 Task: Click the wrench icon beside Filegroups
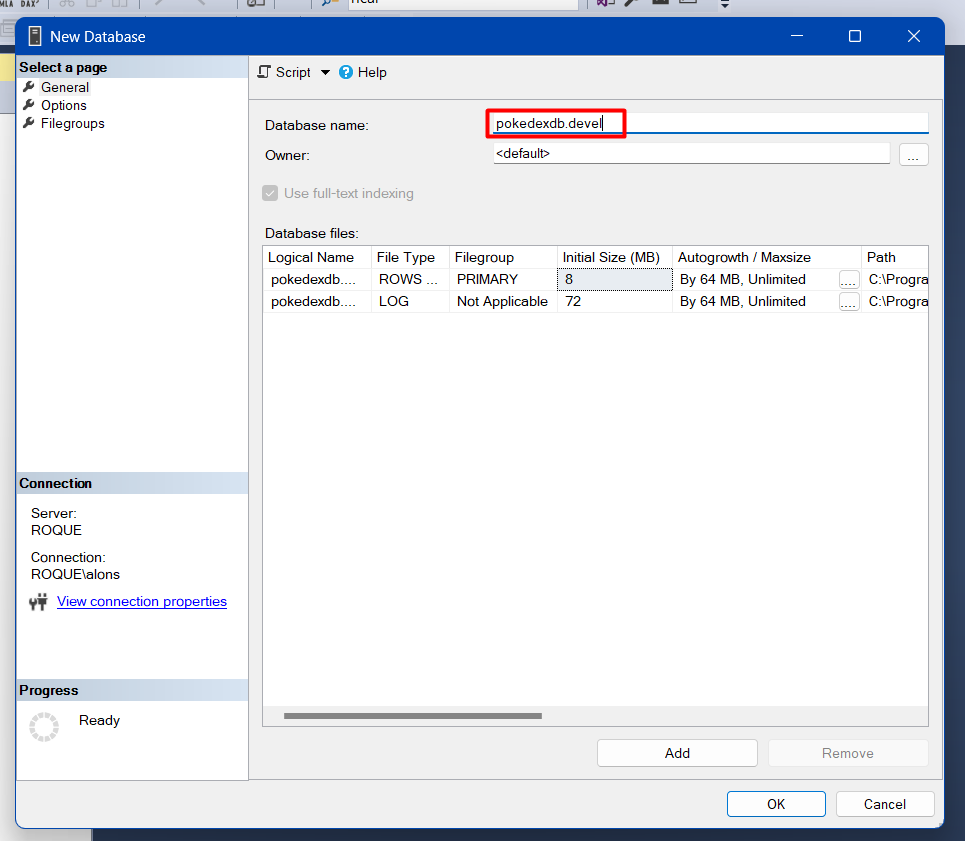(29, 123)
